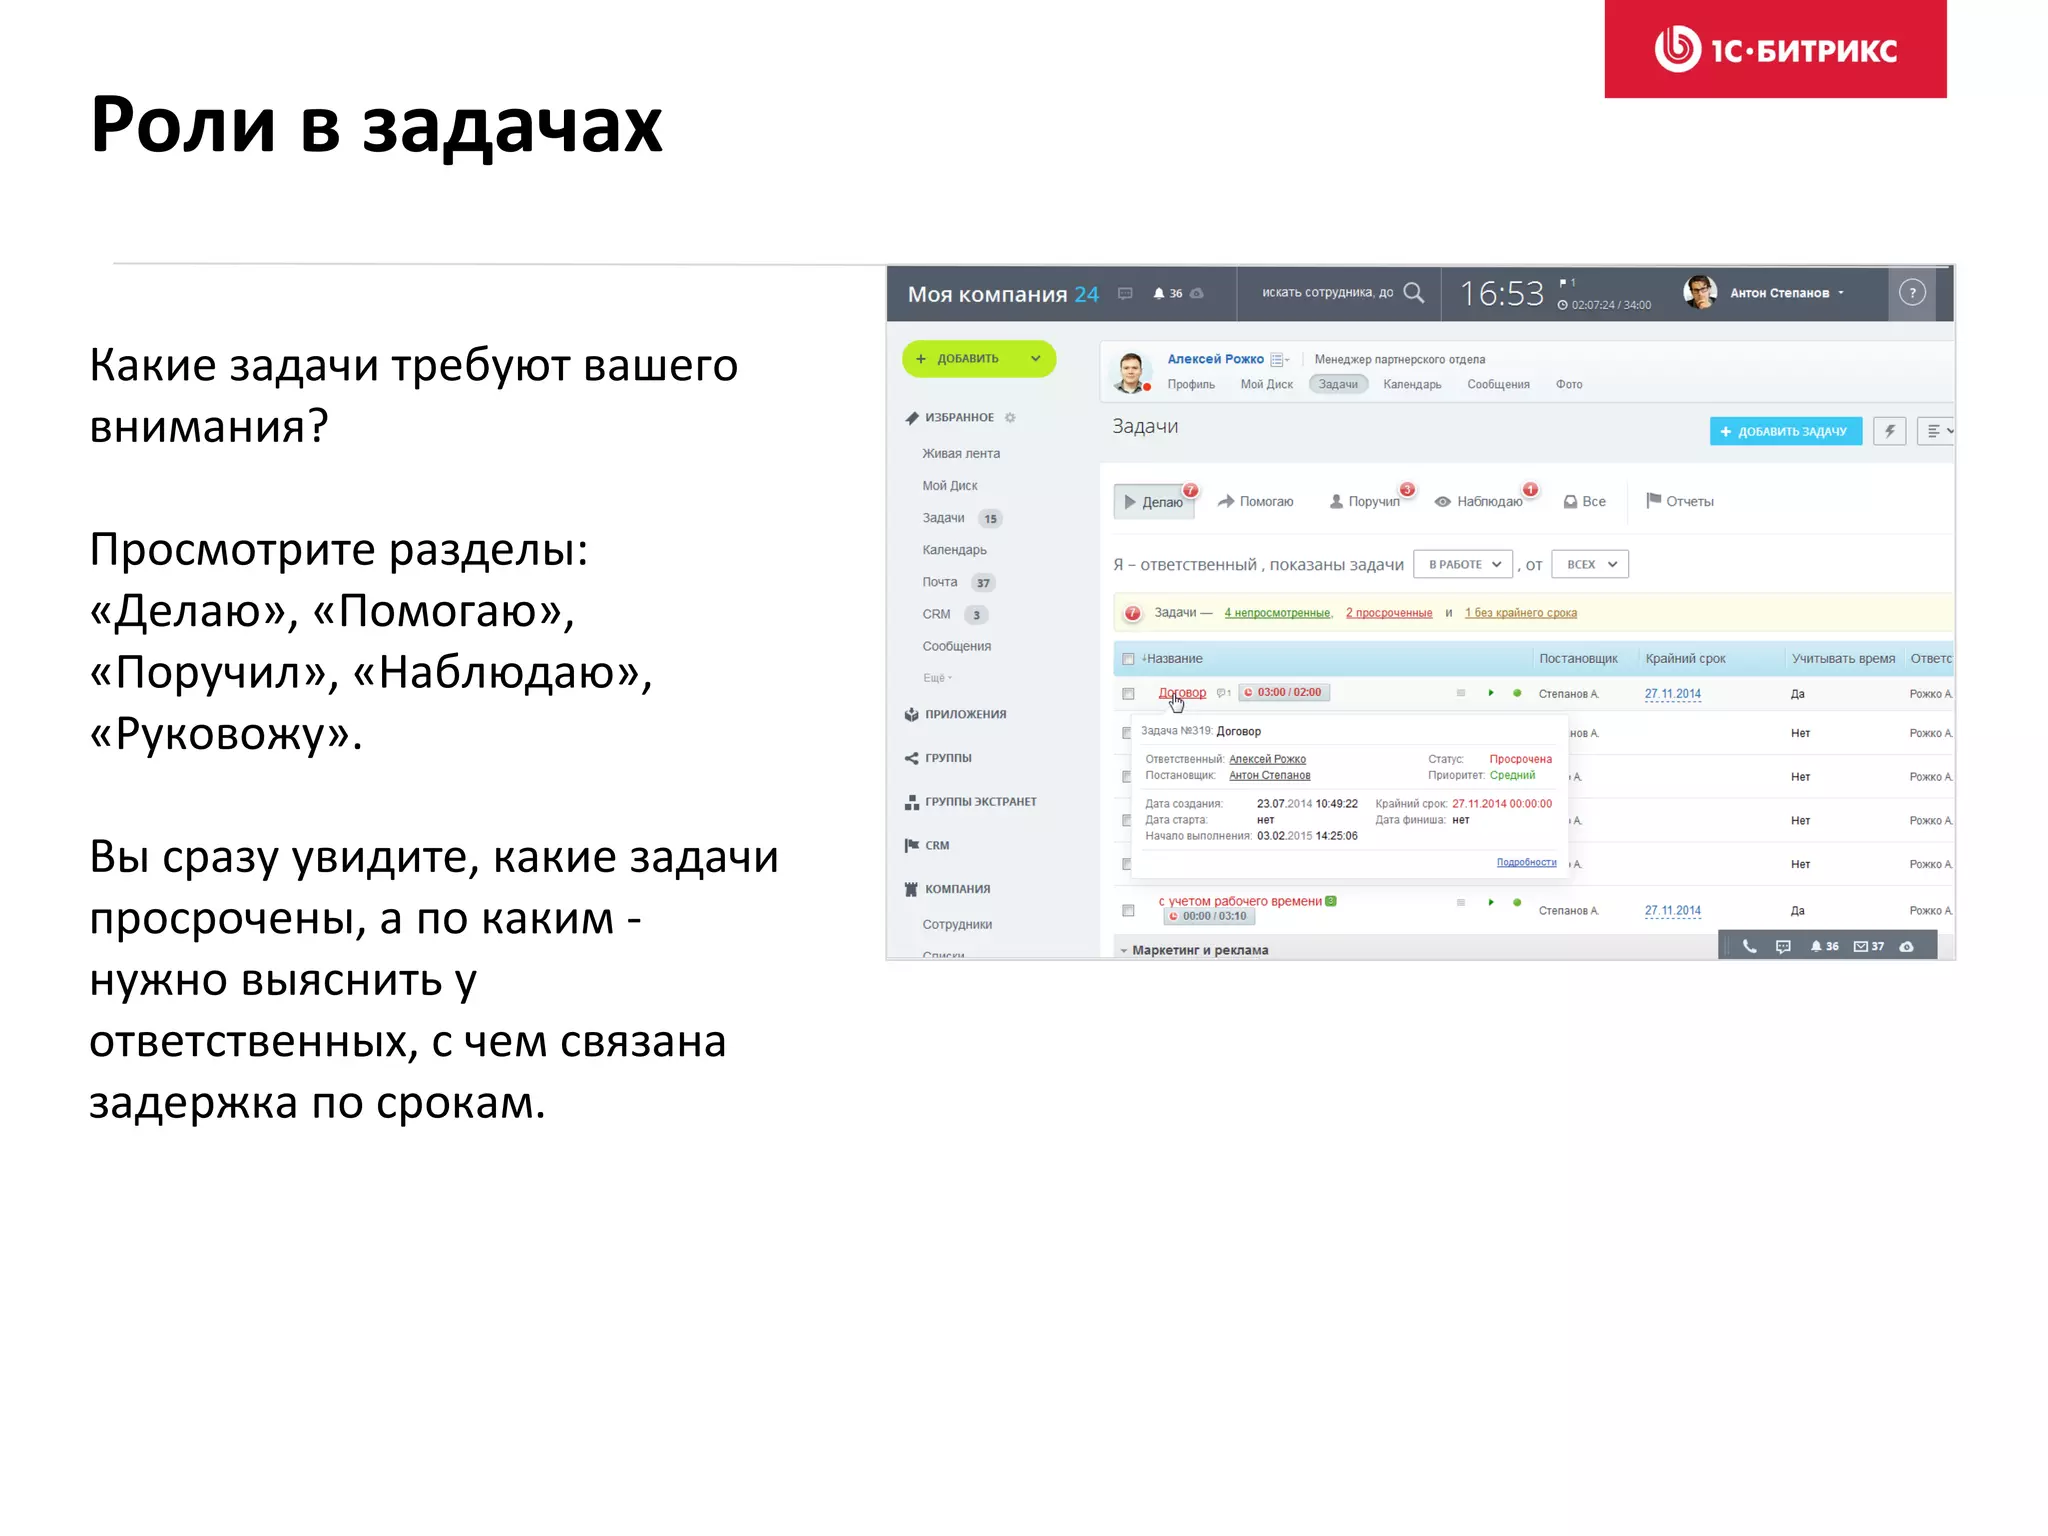This screenshot has height=1536, width=2048.
Task: Switch to the Делаю tasks tab
Action: pos(1154,502)
